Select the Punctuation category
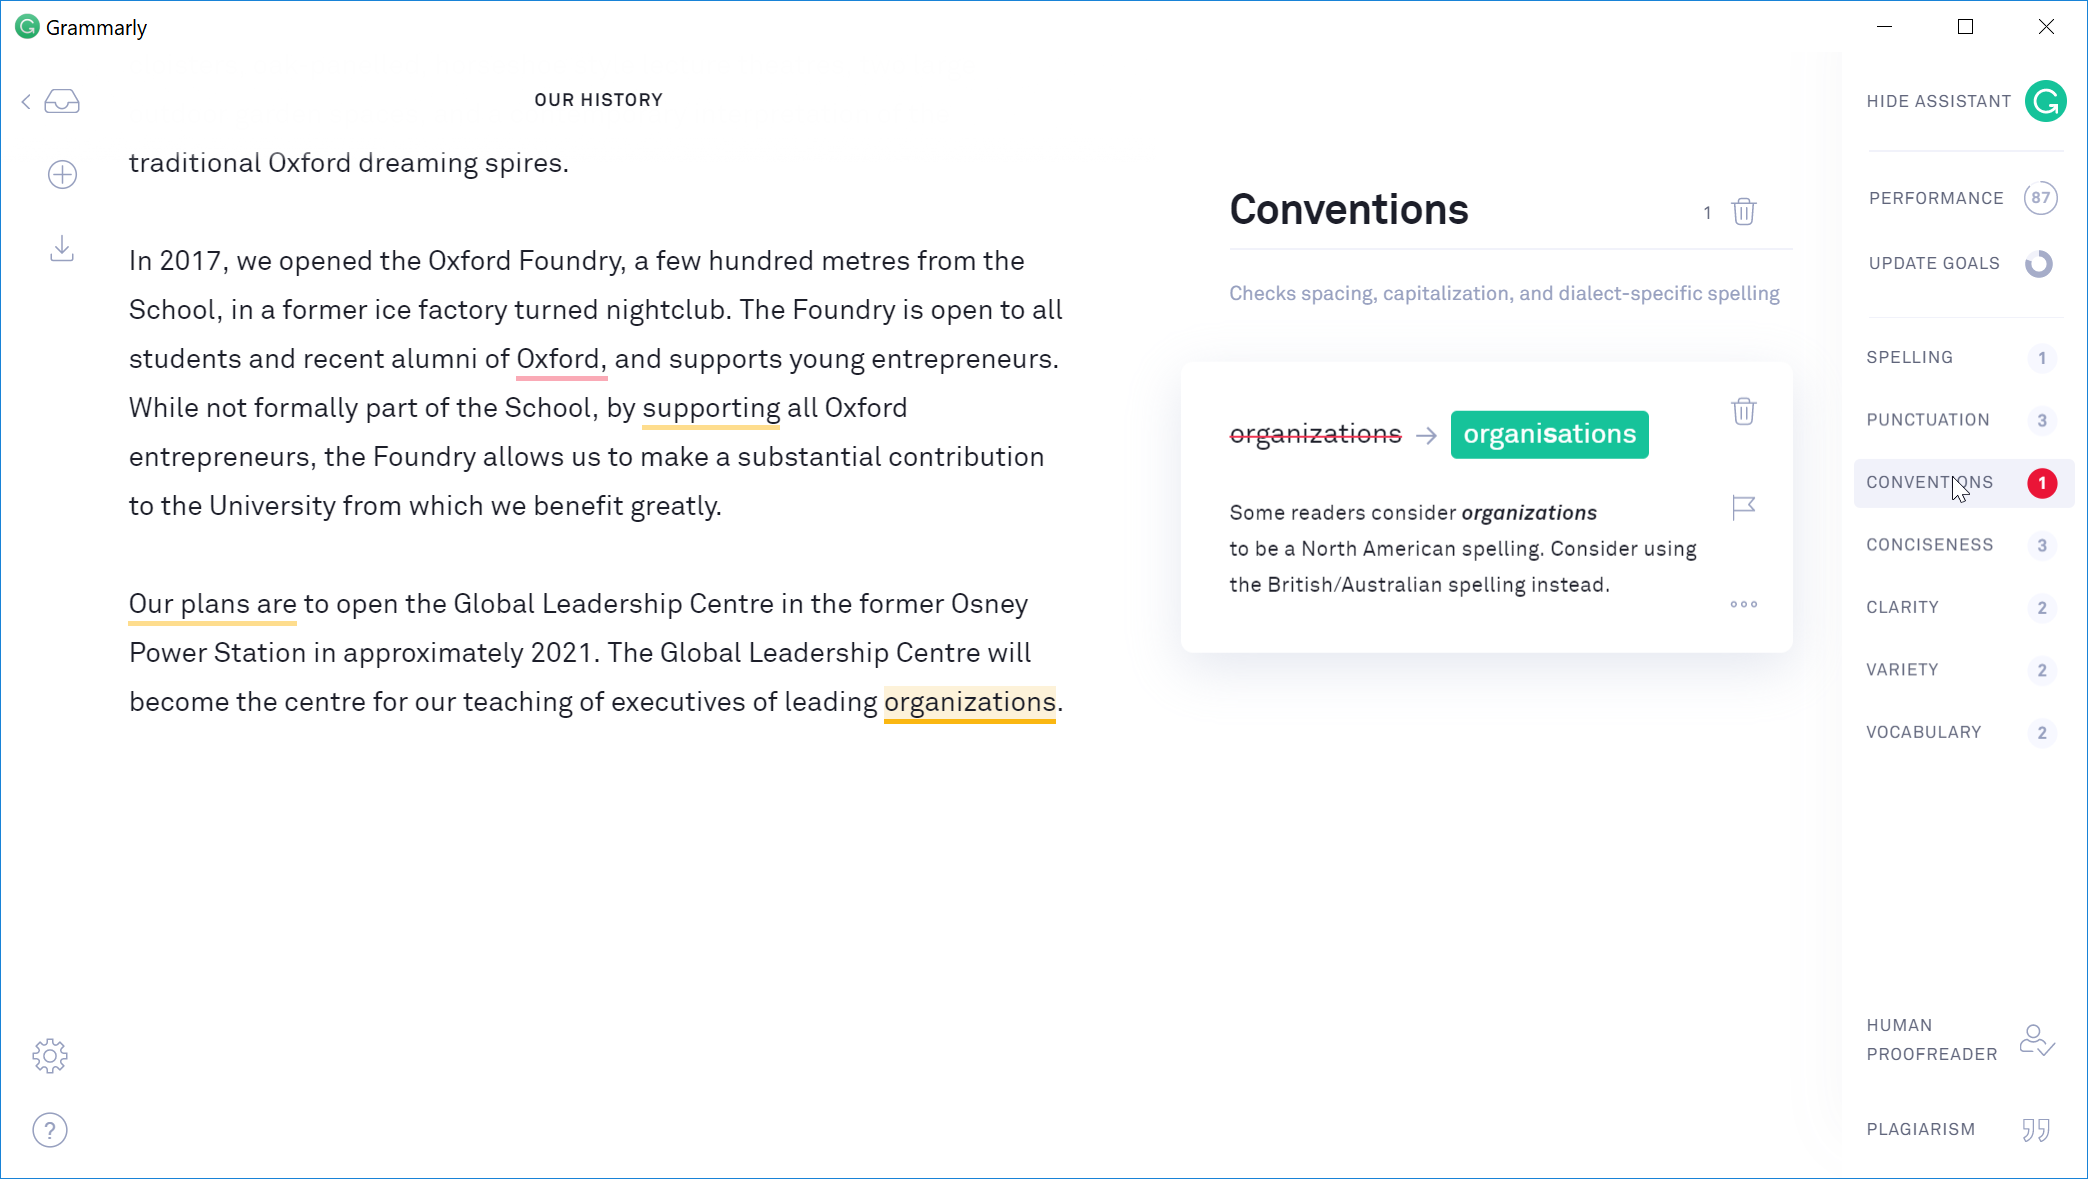Image resolution: width=2088 pixels, height=1179 pixels. click(x=1963, y=420)
